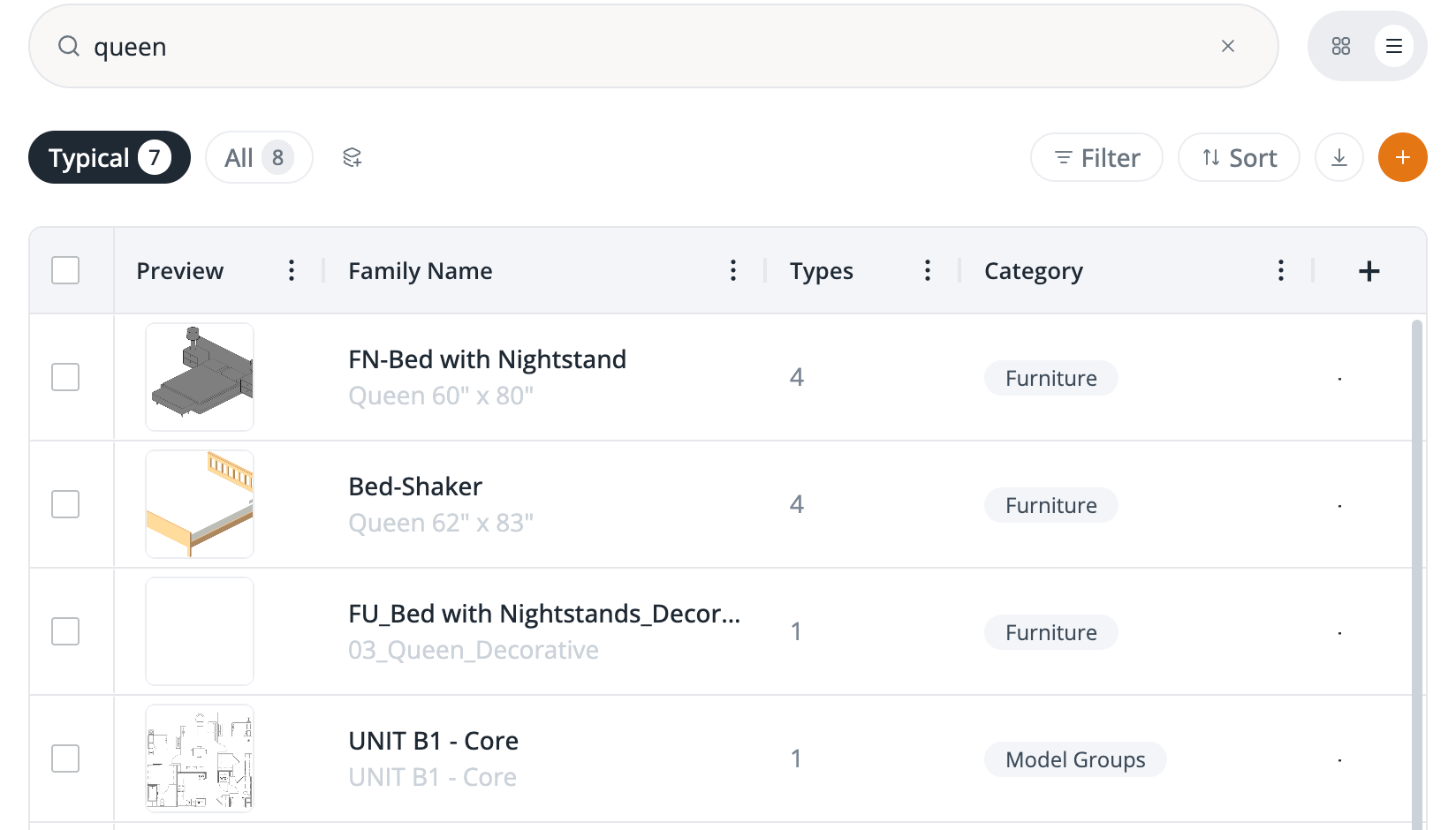Click the FN-Bed with Nightstand family name
Image resolution: width=1456 pixels, height=830 pixels.
click(487, 359)
